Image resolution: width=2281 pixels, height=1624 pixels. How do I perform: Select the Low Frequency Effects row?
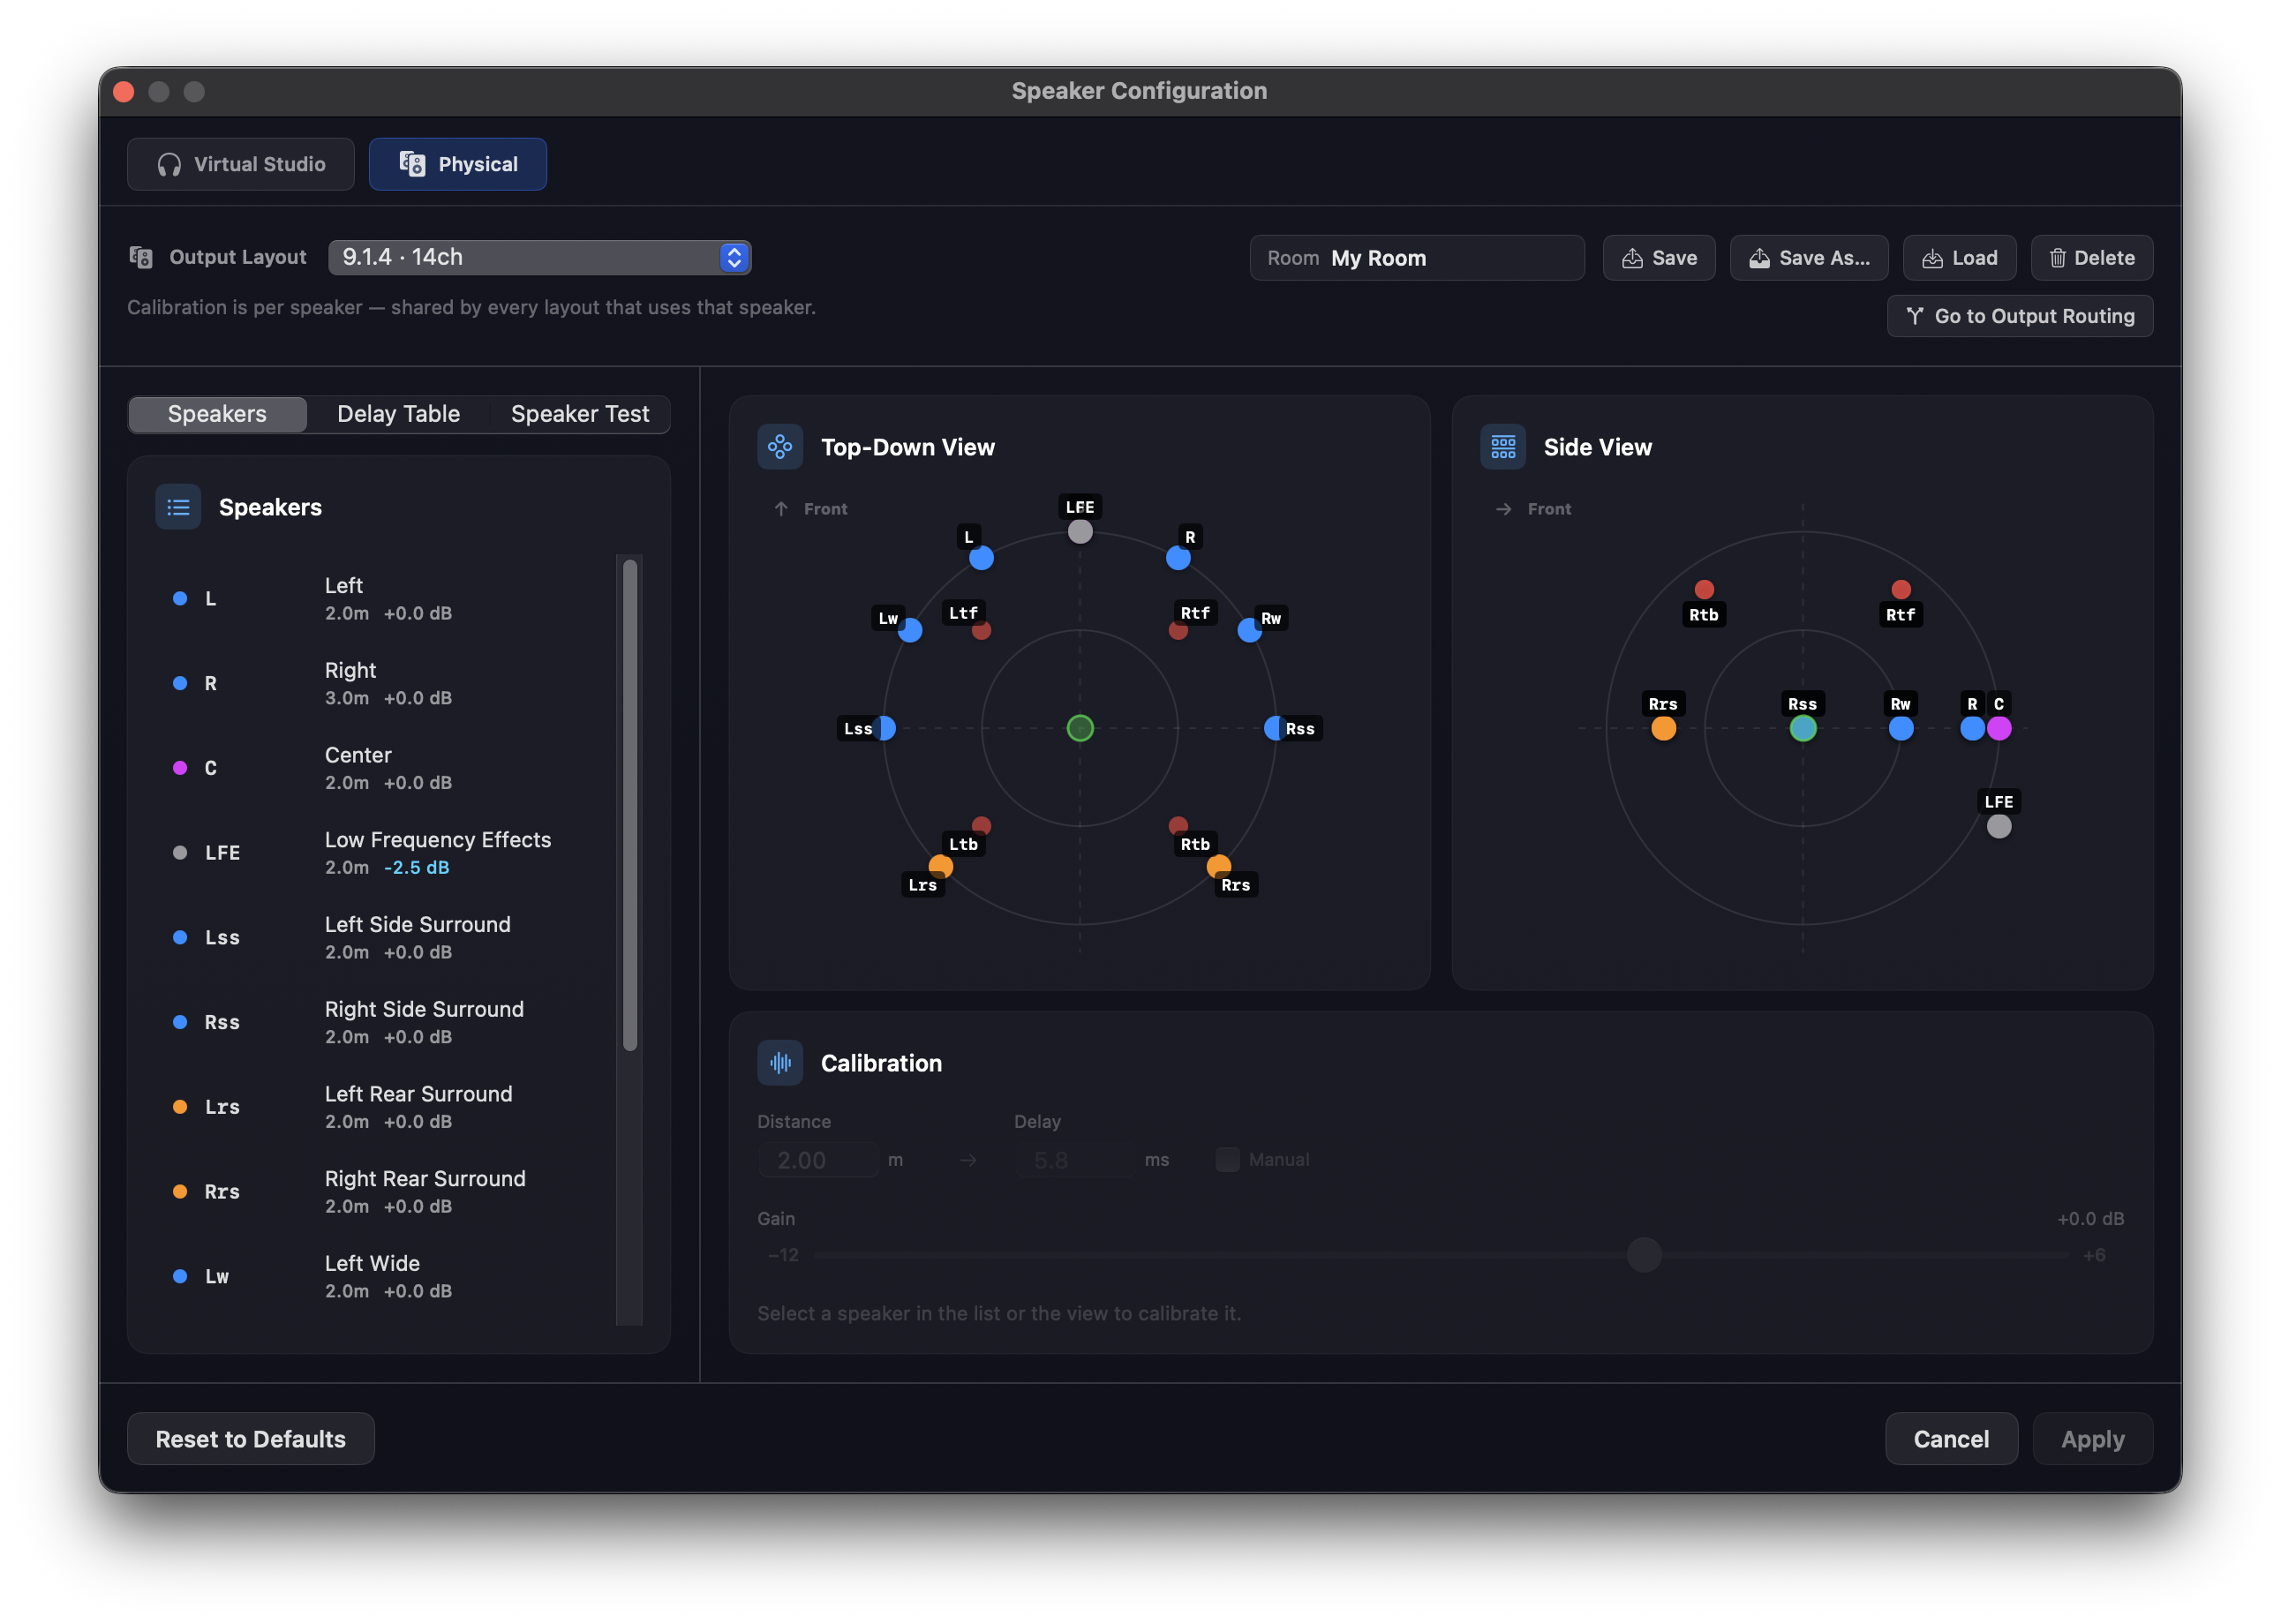pos(385,853)
